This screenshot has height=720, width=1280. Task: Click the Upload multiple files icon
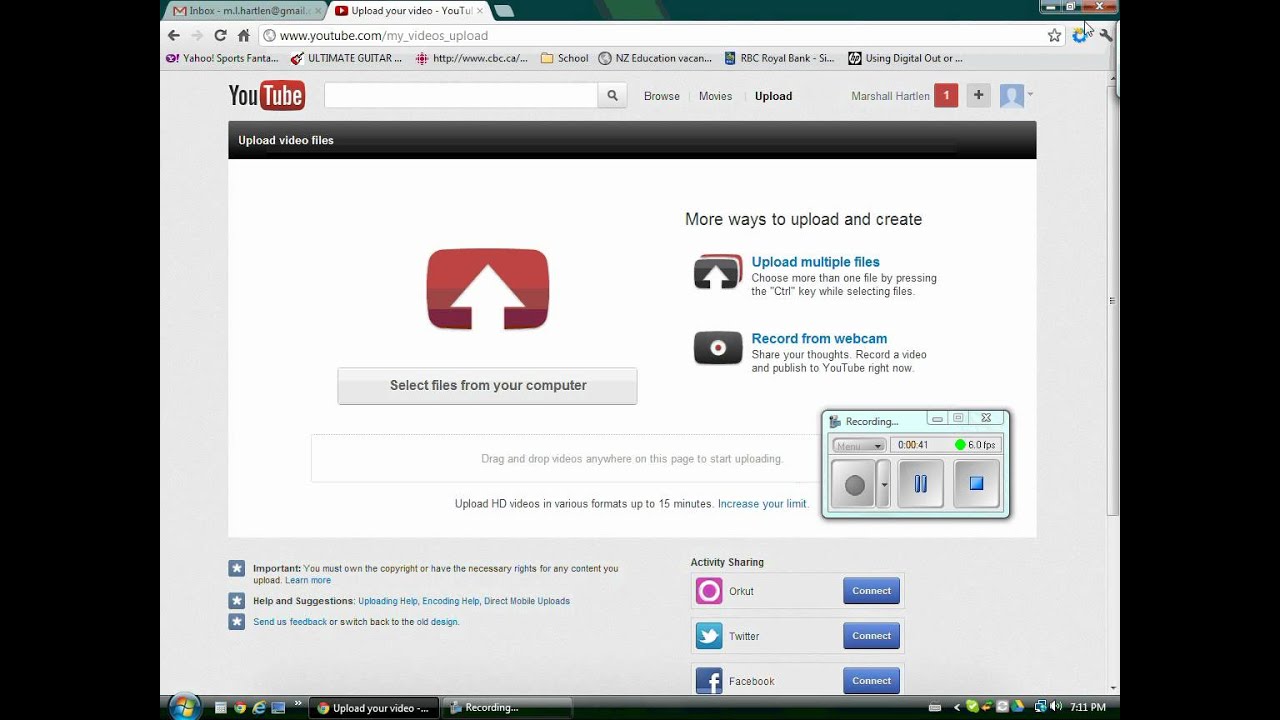click(718, 273)
